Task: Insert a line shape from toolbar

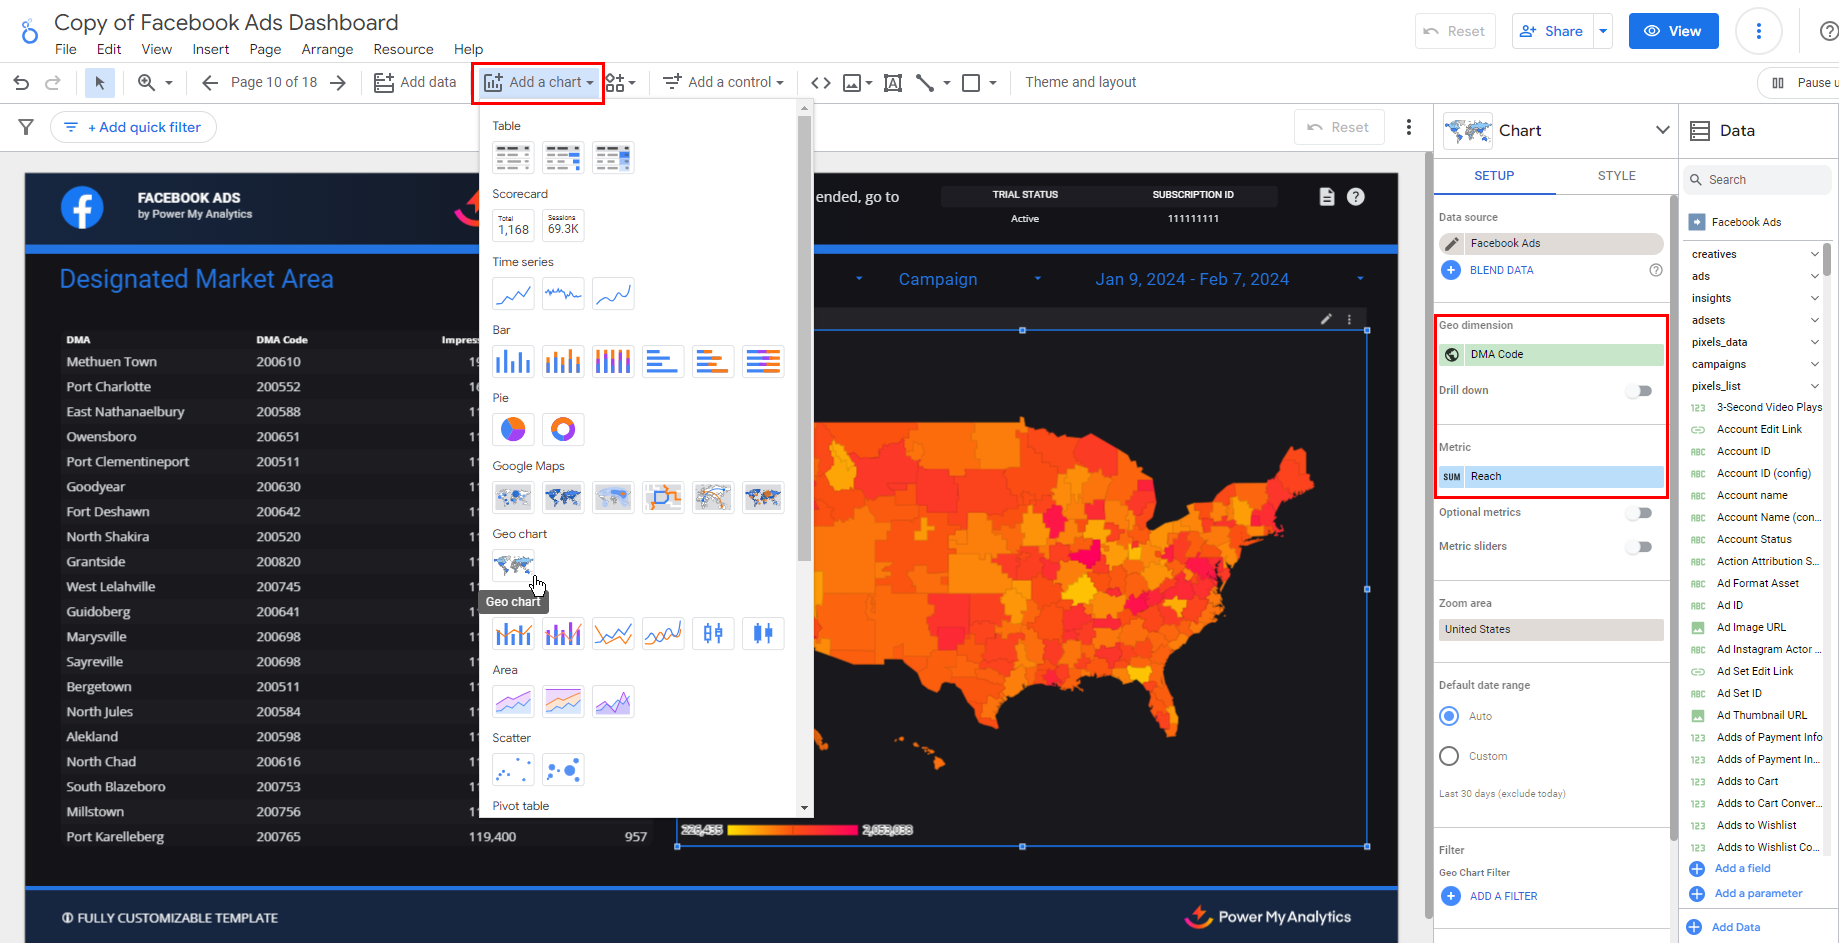Action: pyautogui.click(x=925, y=83)
